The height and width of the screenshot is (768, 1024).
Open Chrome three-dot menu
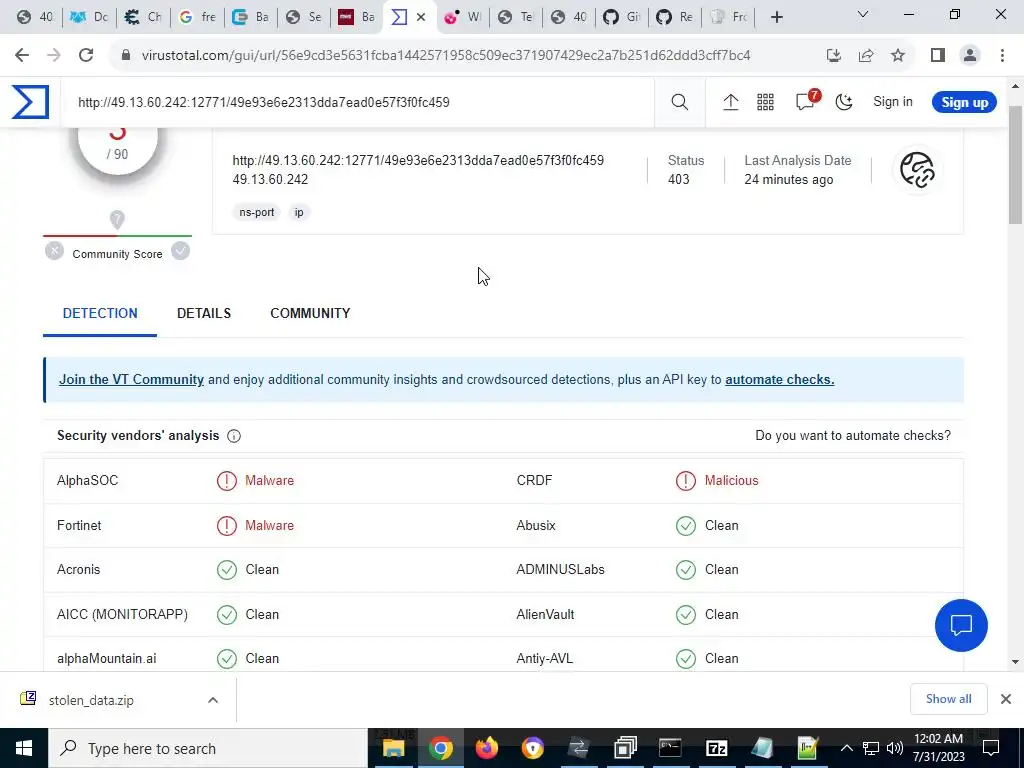(1002, 56)
